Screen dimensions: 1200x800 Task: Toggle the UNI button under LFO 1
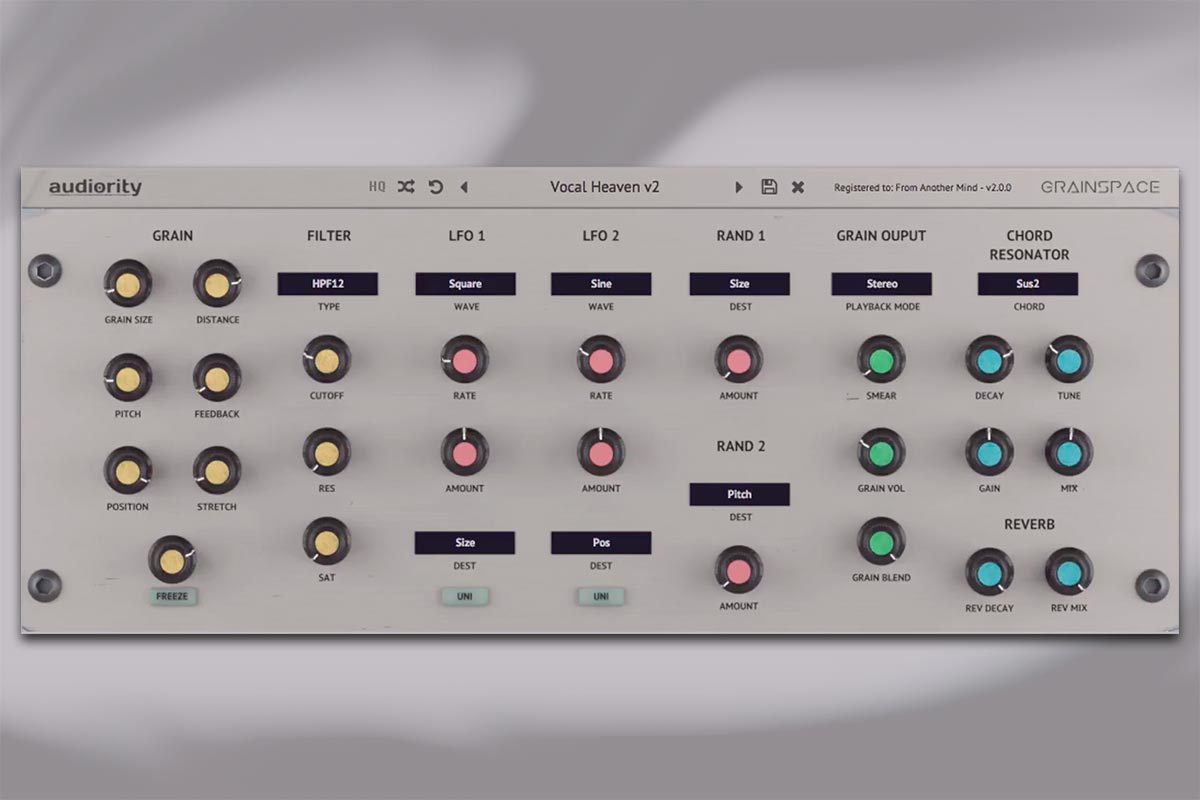(465, 596)
